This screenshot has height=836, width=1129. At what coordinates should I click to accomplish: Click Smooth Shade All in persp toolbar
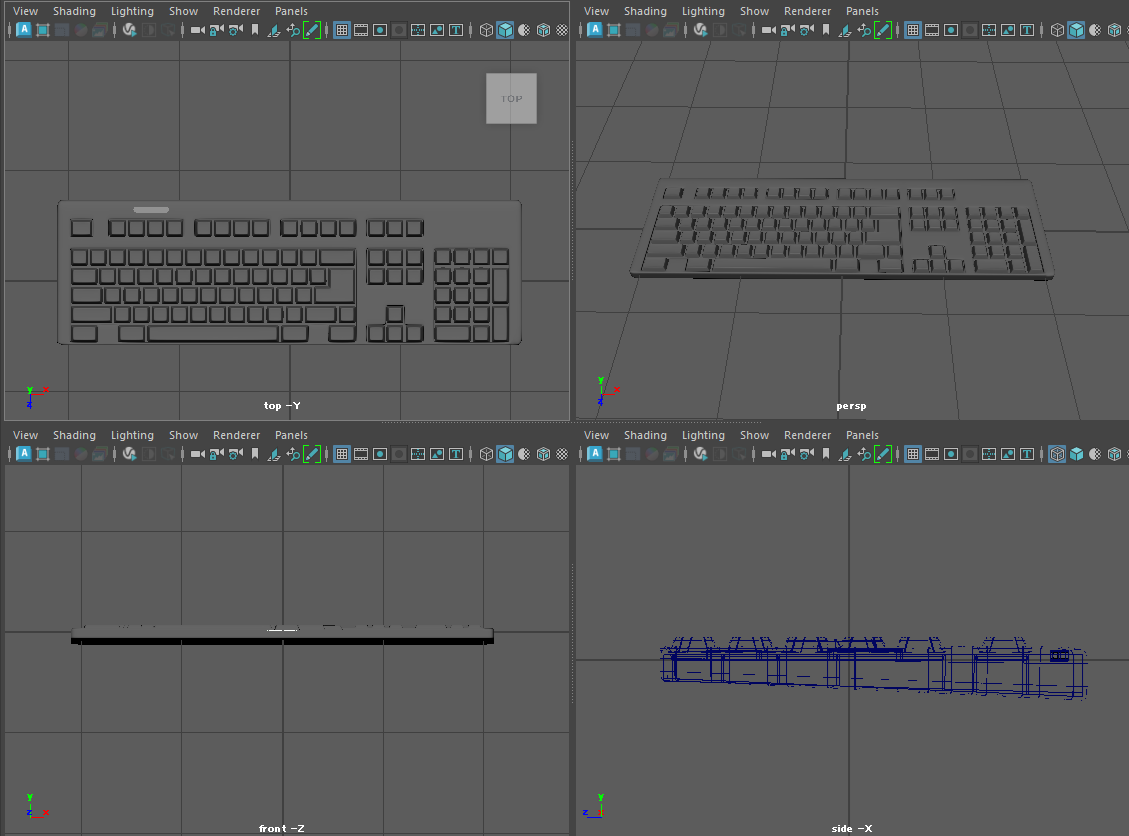pos(1076,30)
